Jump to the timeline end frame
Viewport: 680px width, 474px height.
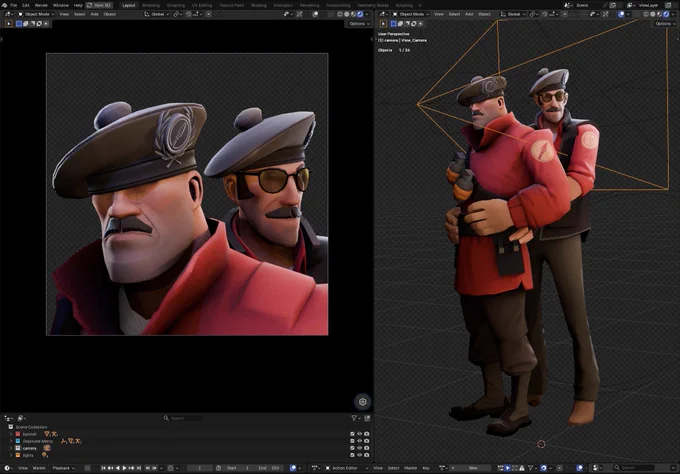coord(139,468)
